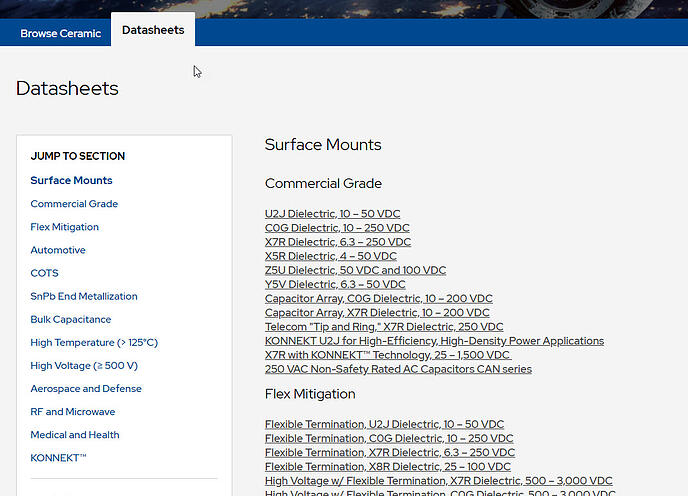Screen dimensions: 688x496
Task: Jump to KONNEKT™ section in sidebar
Action: (58, 458)
